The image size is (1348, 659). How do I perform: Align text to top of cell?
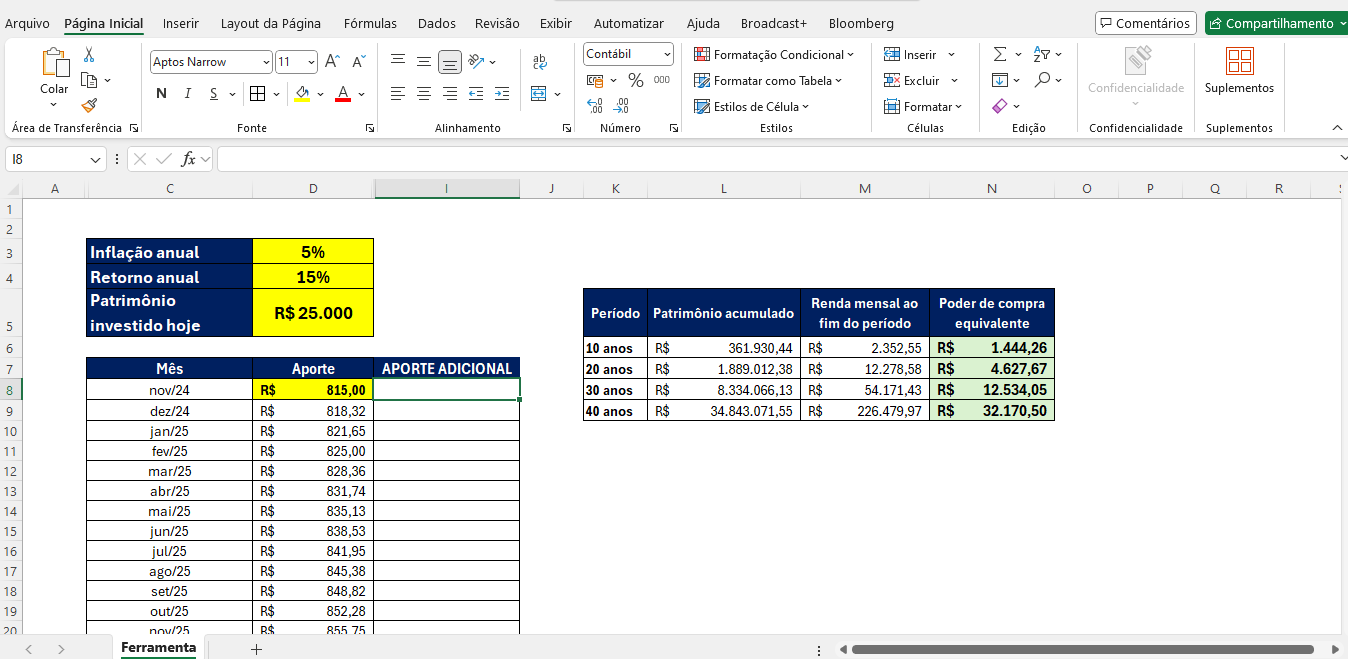tap(398, 62)
